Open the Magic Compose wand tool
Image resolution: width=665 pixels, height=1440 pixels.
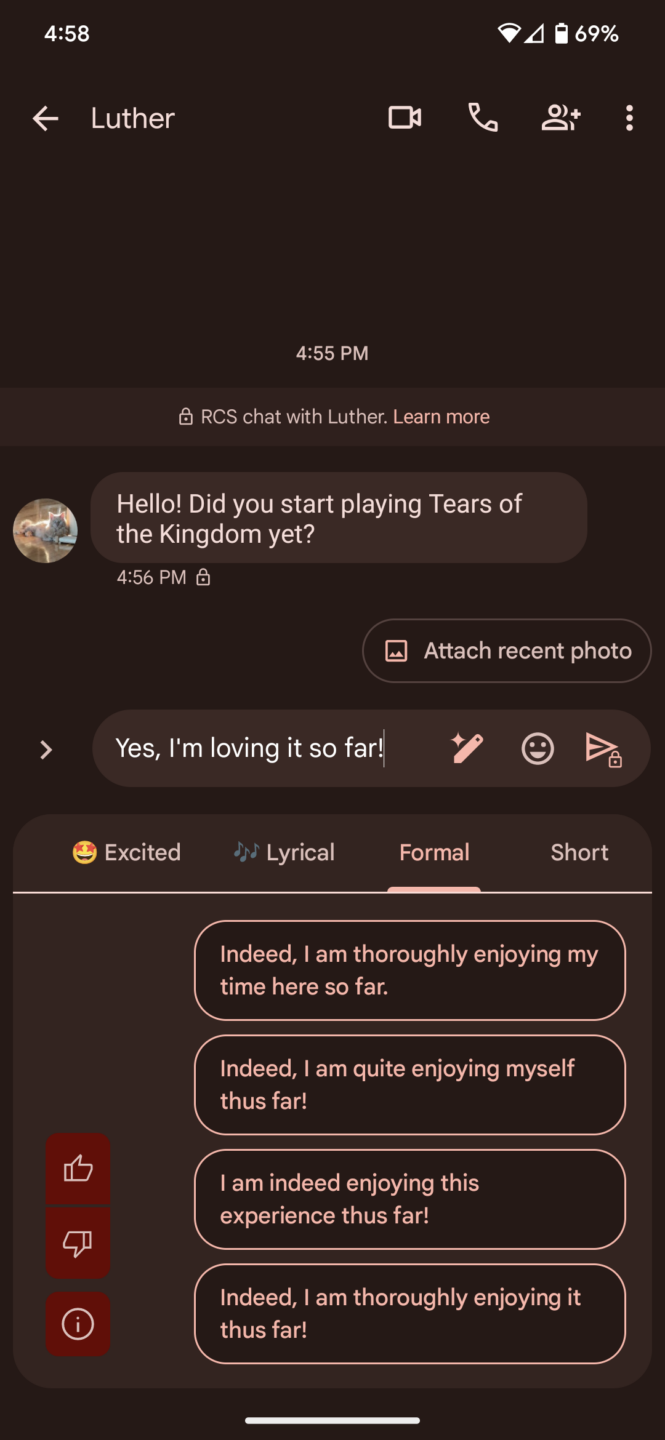[466, 748]
